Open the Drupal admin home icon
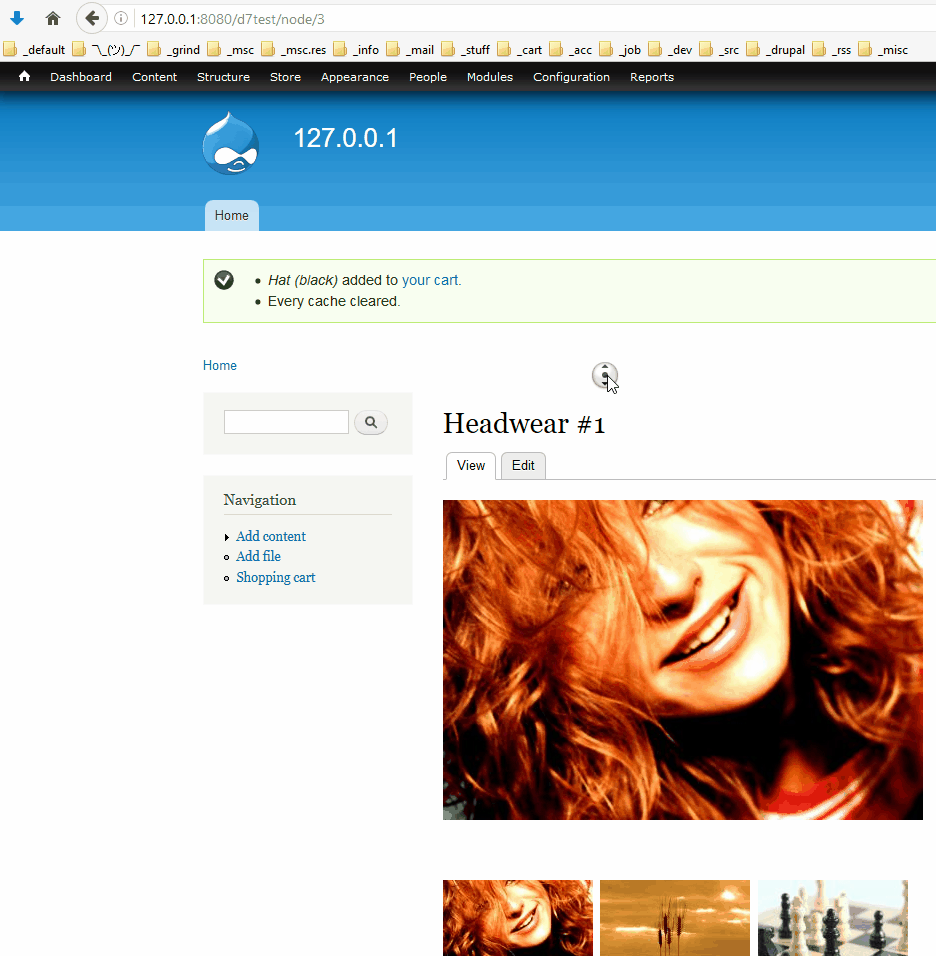The image size is (936, 956). pos(24,77)
